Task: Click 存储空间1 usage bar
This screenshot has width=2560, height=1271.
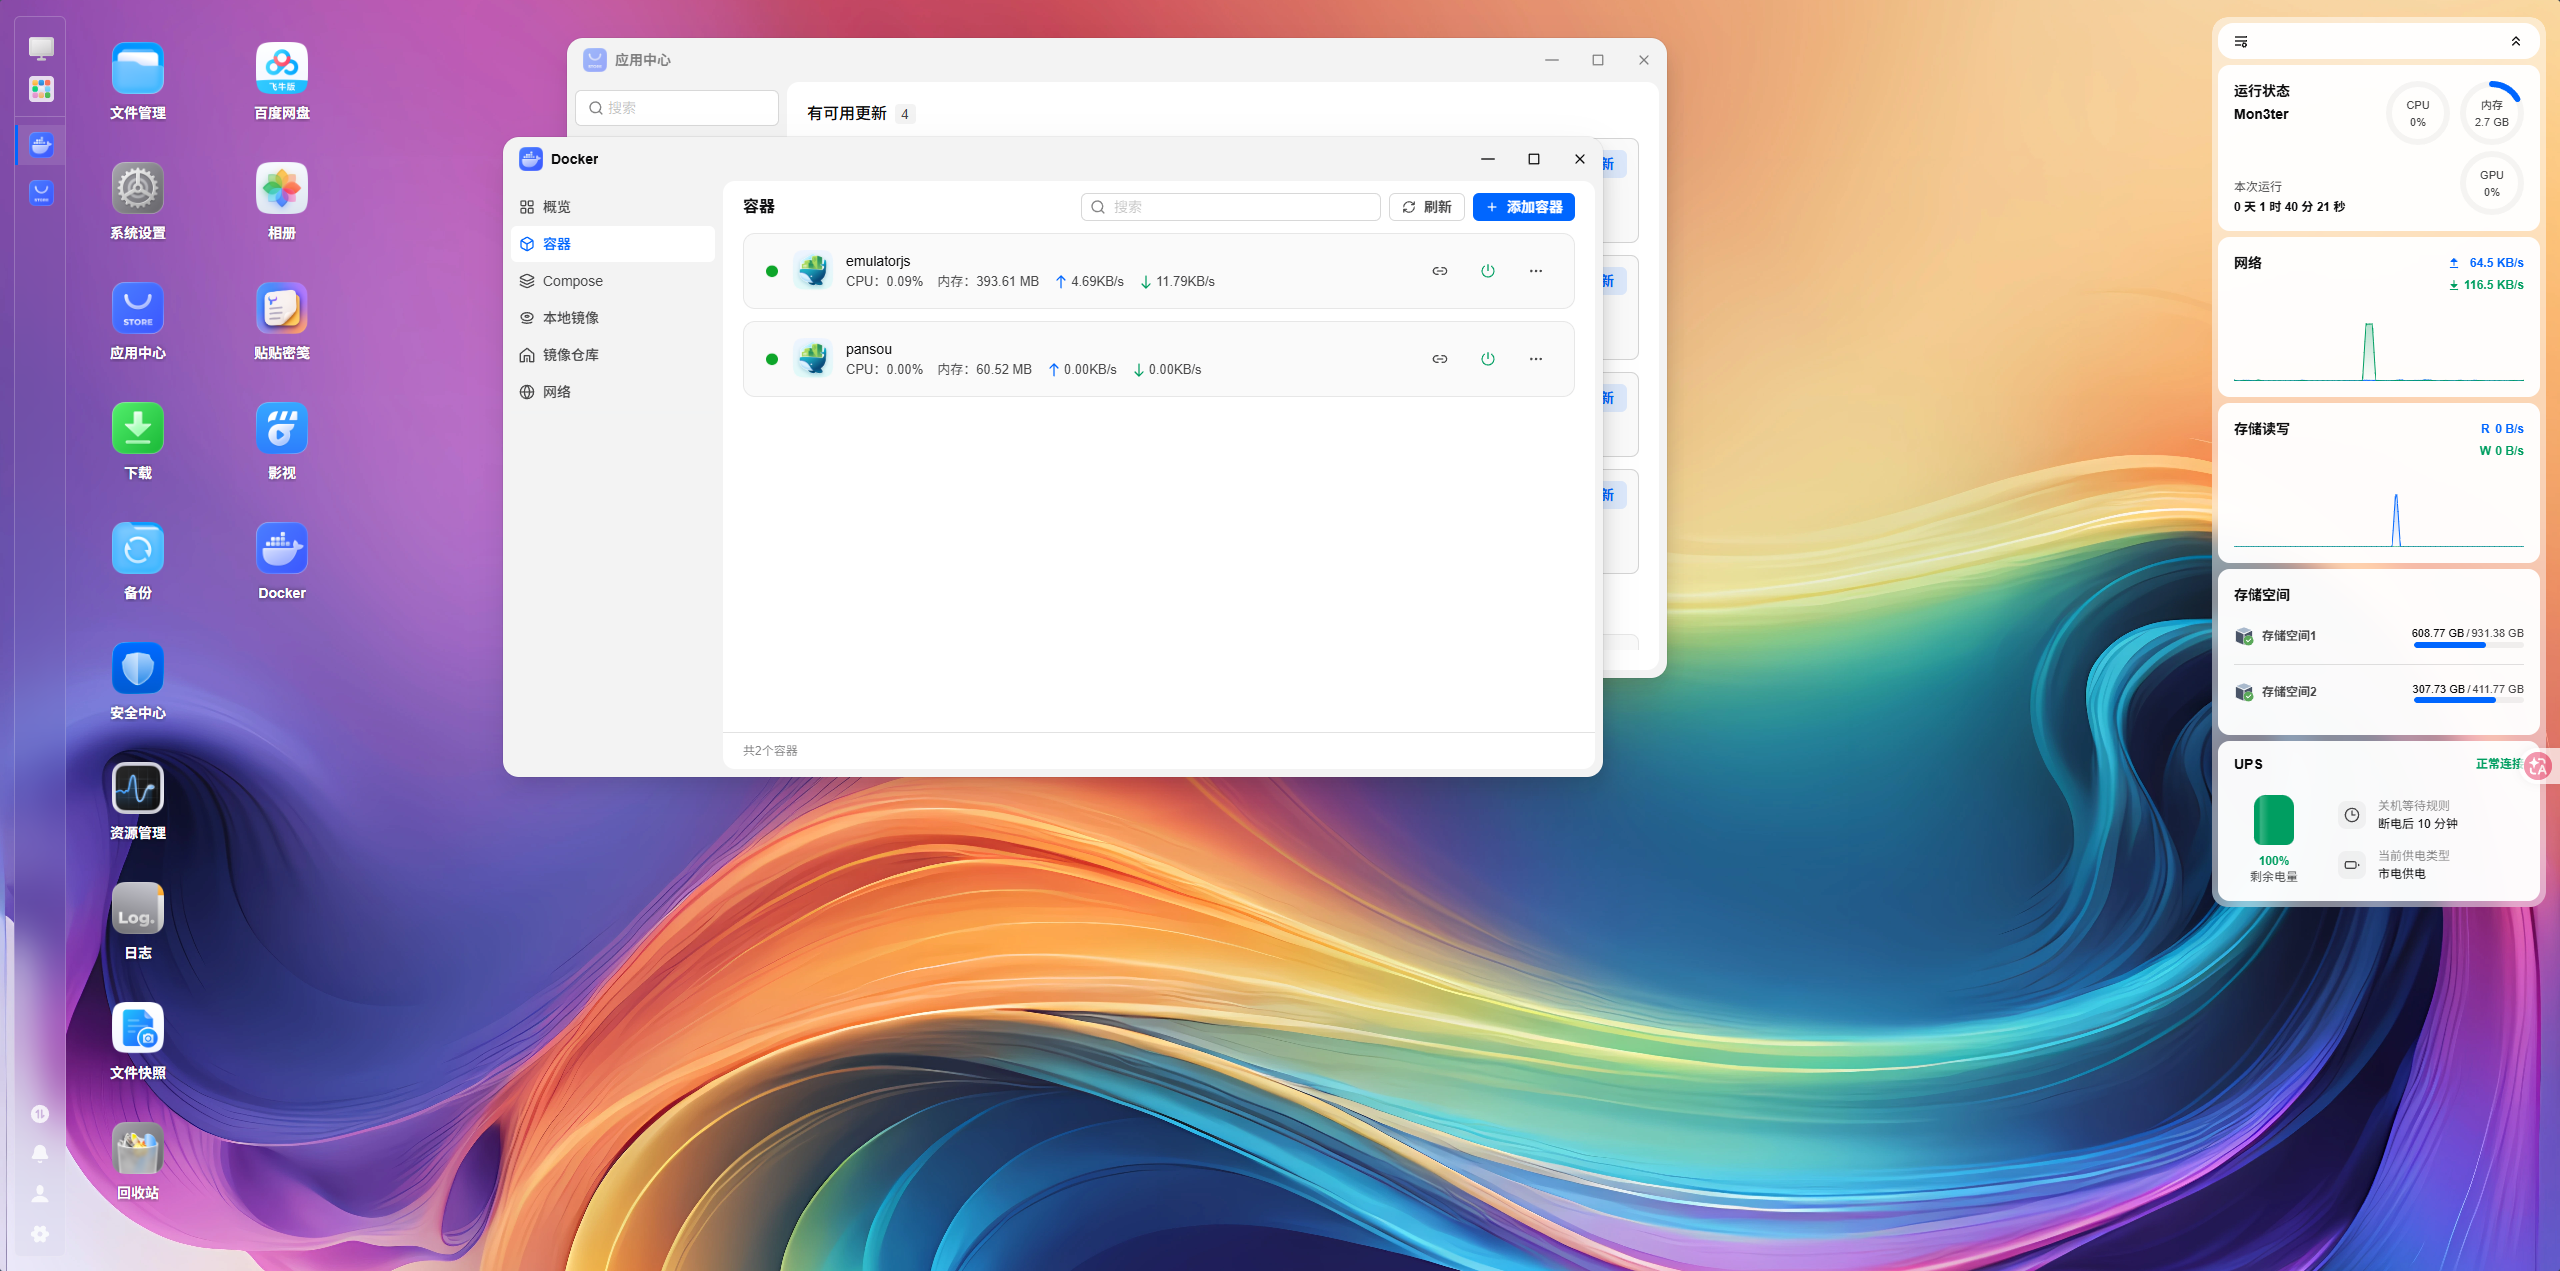Action: click(x=2468, y=646)
